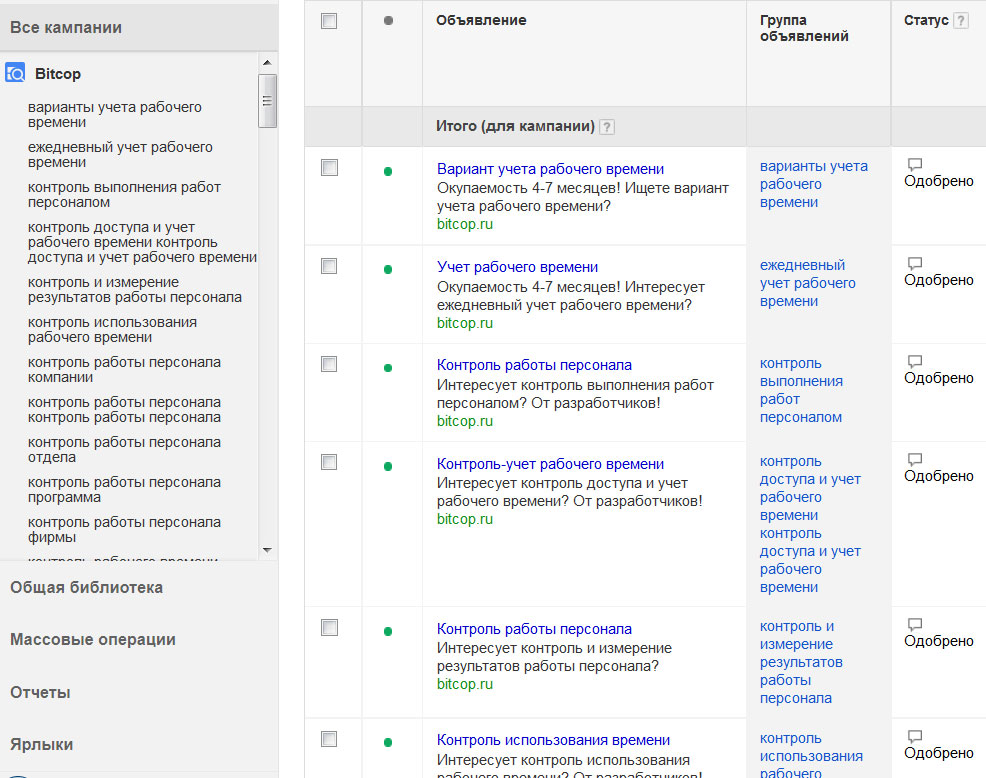Open ad group ежедневный учет рабочего времени in table
This screenshot has width=986, height=778.
(808, 283)
